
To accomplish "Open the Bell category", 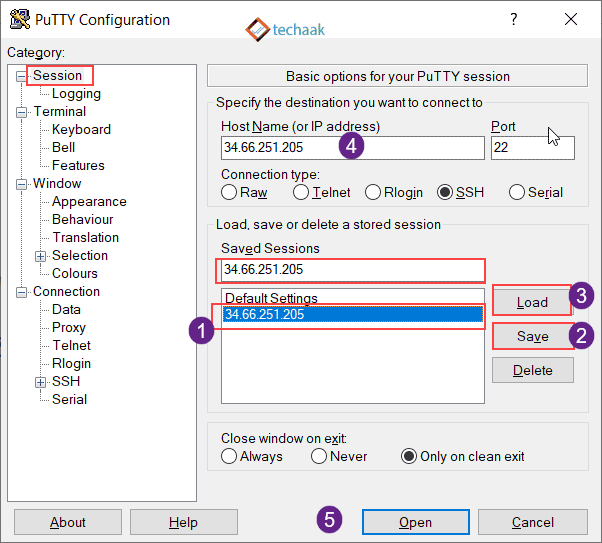I will click(x=63, y=147).
